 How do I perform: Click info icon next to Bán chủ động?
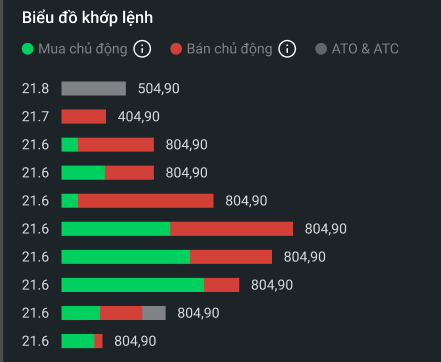click(287, 49)
